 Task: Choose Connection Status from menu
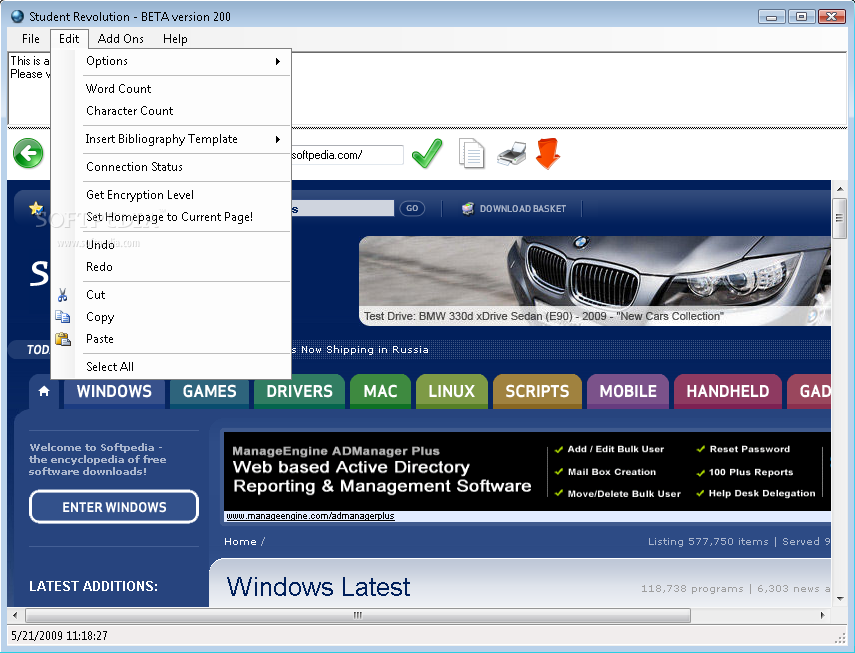click(187, 167)
